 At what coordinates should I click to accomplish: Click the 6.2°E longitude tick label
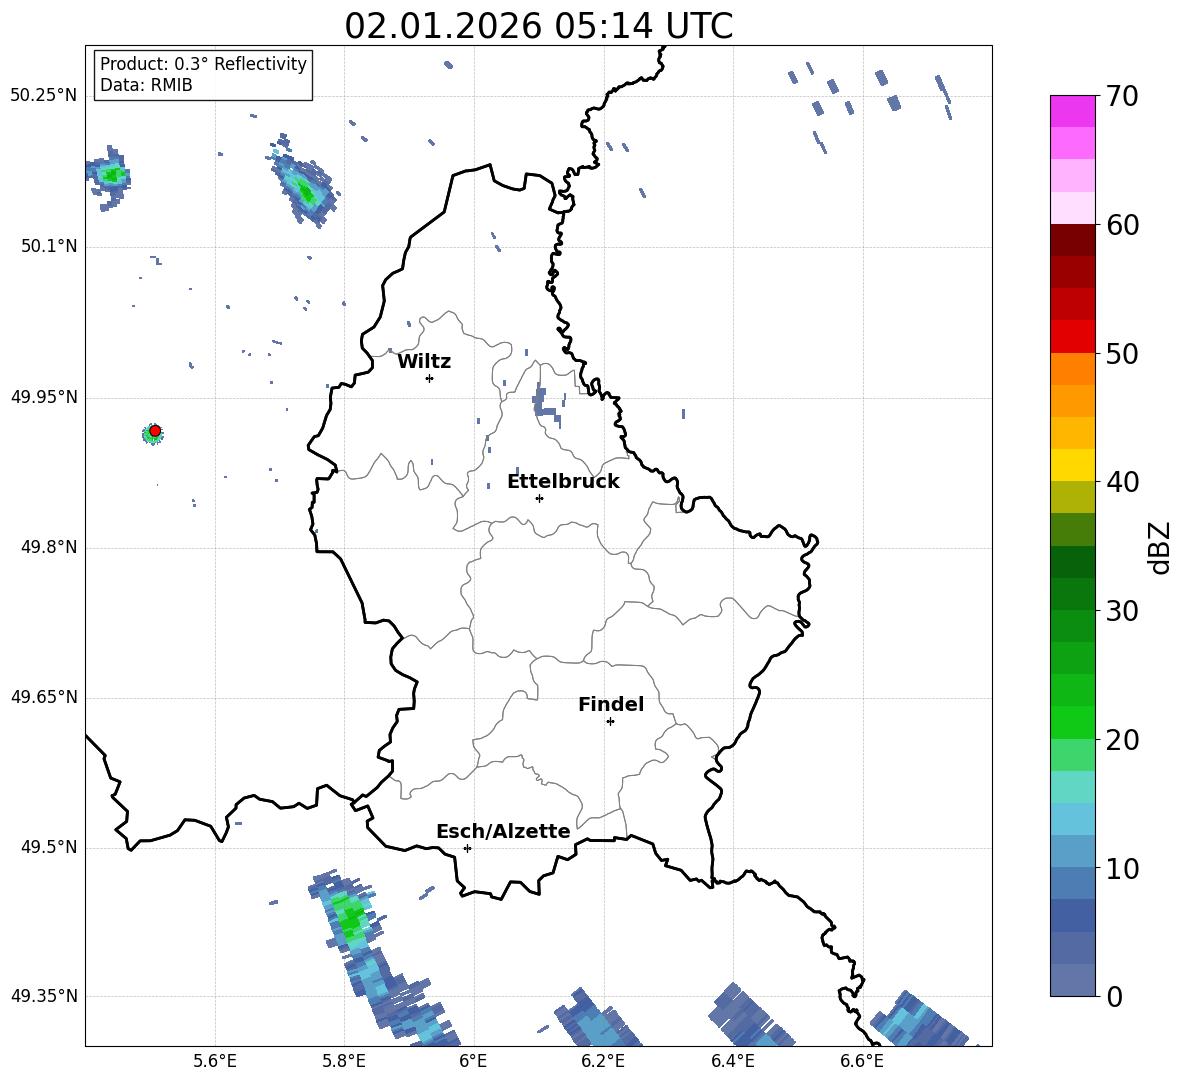click(603, 1062)
